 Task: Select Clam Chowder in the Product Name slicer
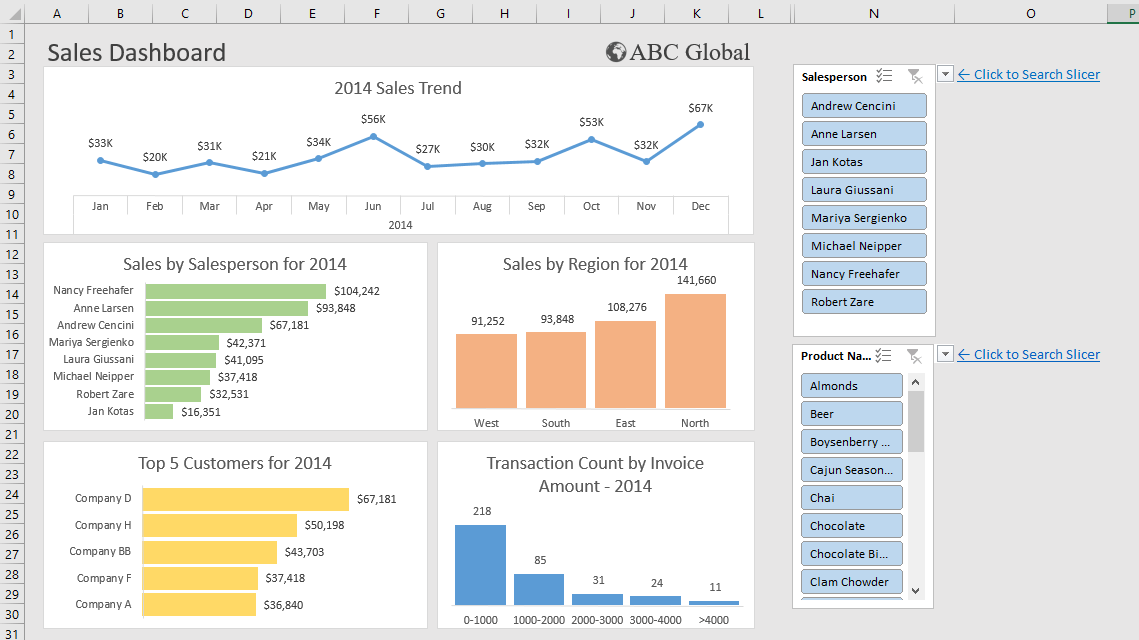[851, 581]
